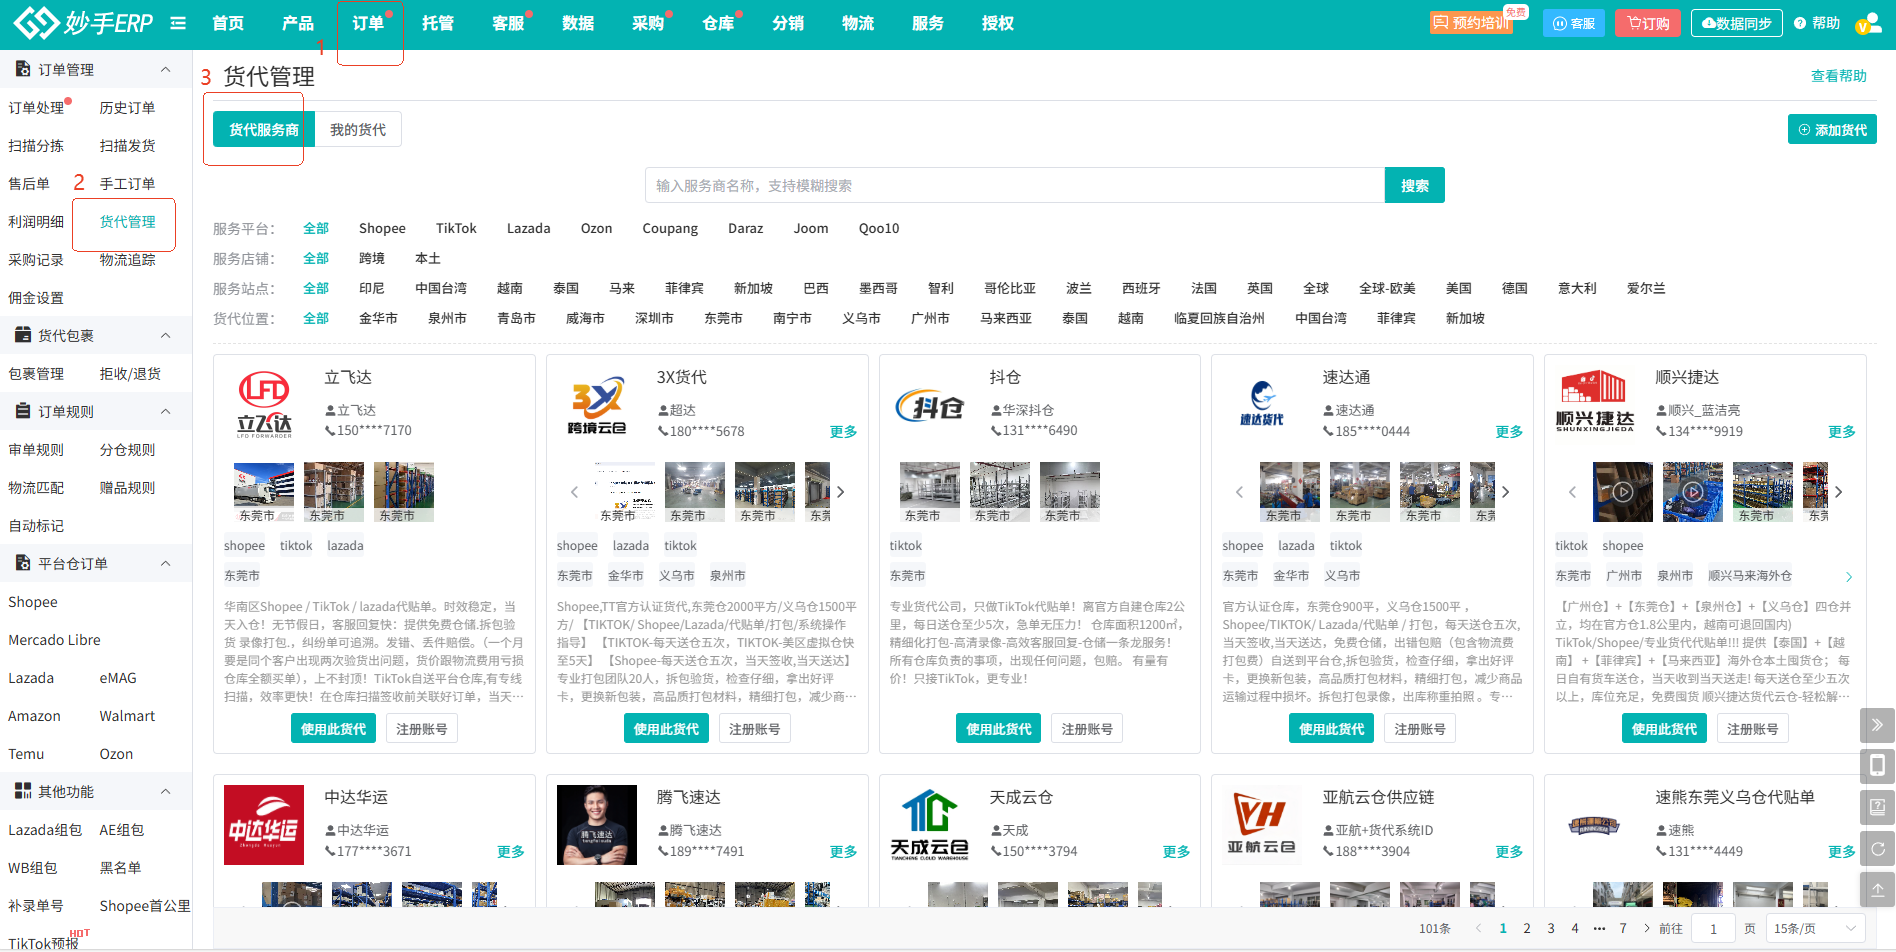1896x952 pixels.
Task: Filter 服务站点 by 印尼
Action: tap(372, 288)
